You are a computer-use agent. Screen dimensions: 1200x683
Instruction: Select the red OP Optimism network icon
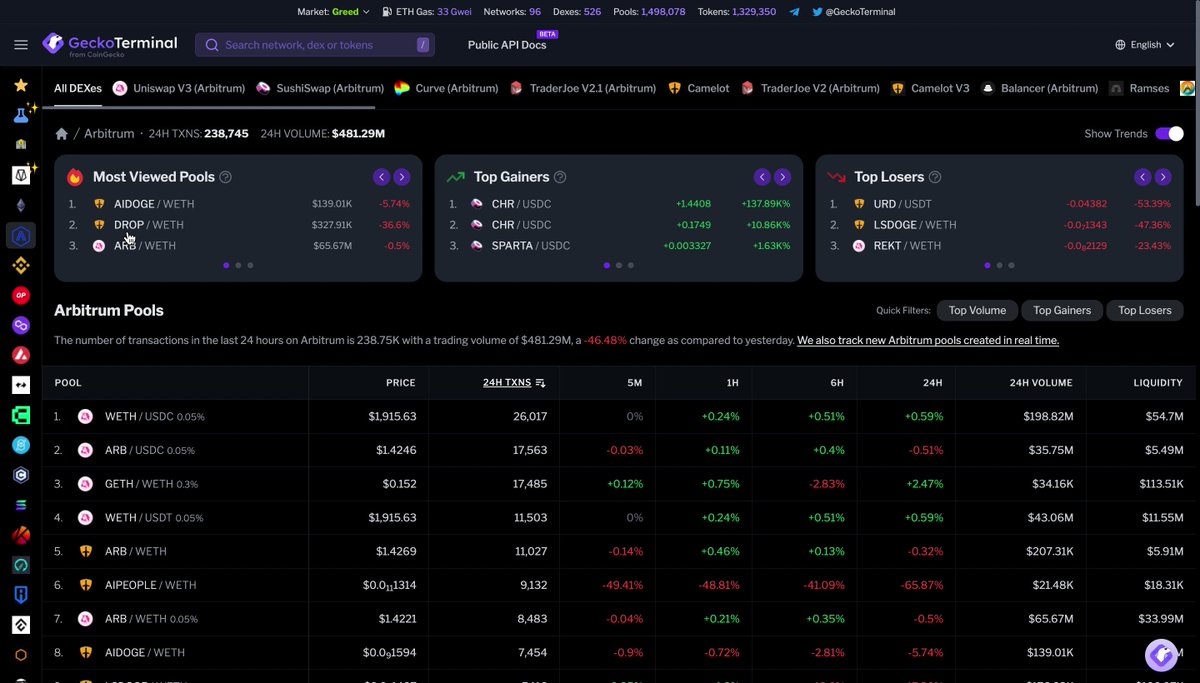21,296
